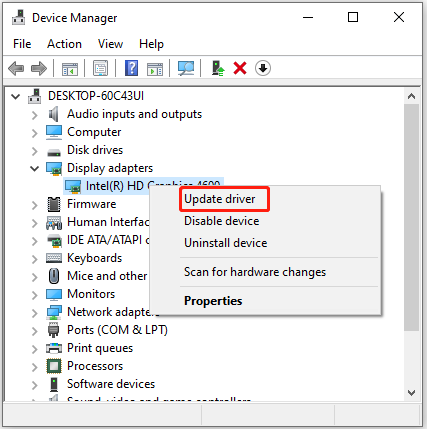Screen dimensions: 427x429
Task: Click Scan for hardware changes monitor icon
Action: click(x=186, y=69)
